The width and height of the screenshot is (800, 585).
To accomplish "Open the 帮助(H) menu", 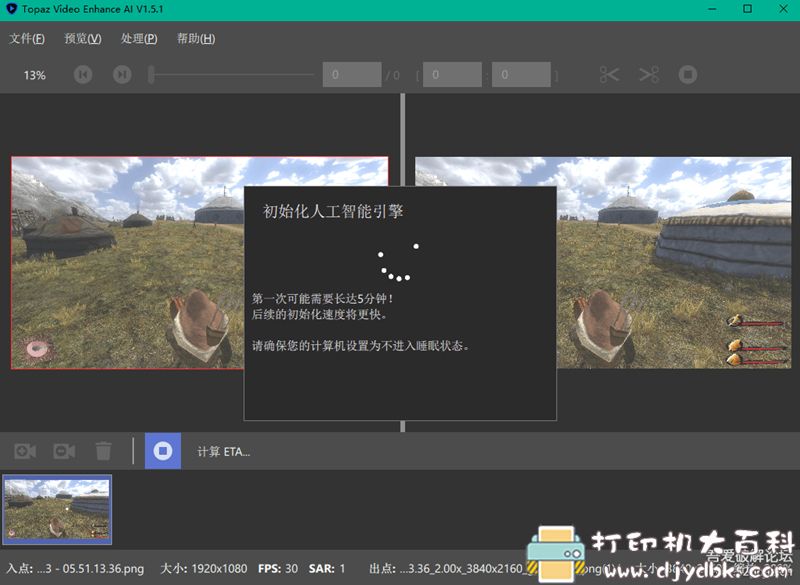I will [196, 38].
